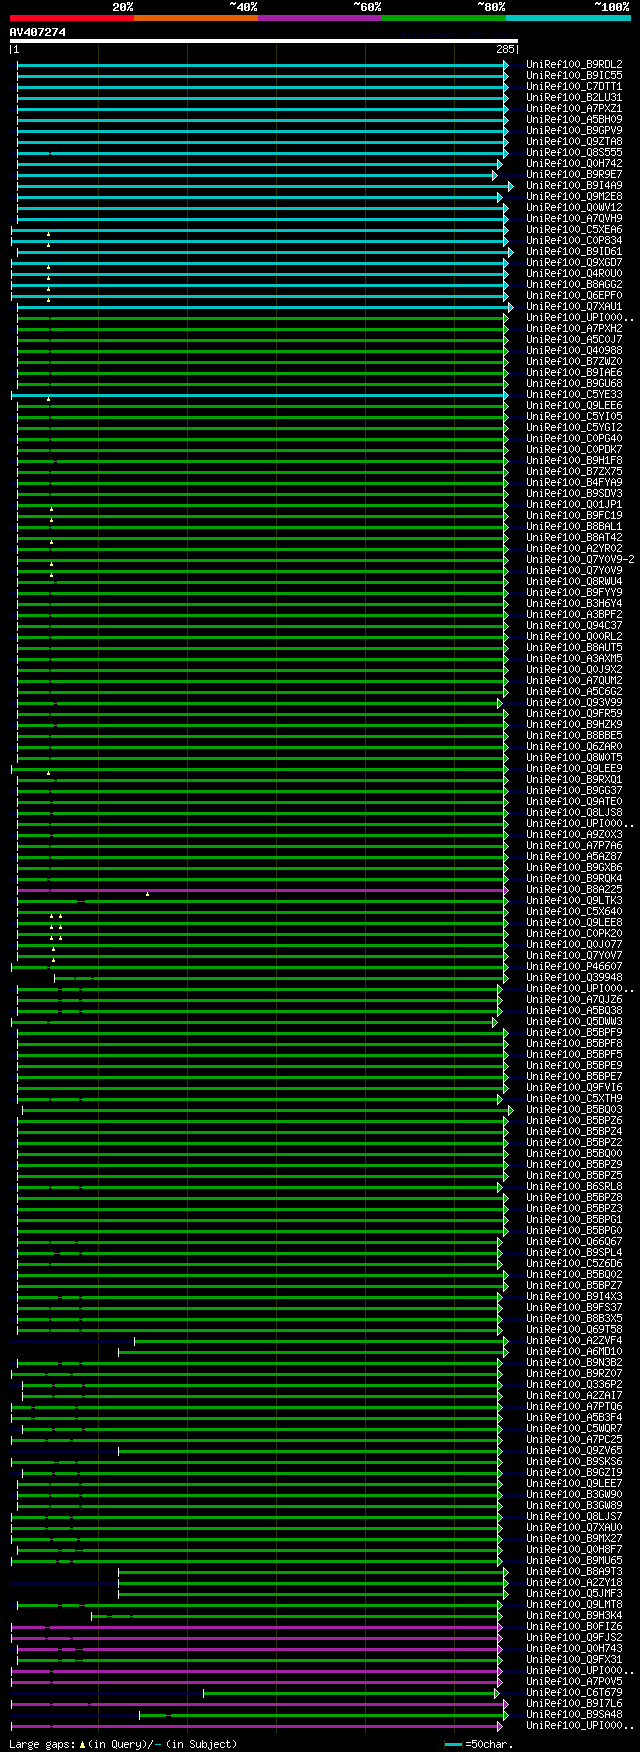Select hit label UniRef100_C5YE33
640x1752 pixels.
pos(574,394)
